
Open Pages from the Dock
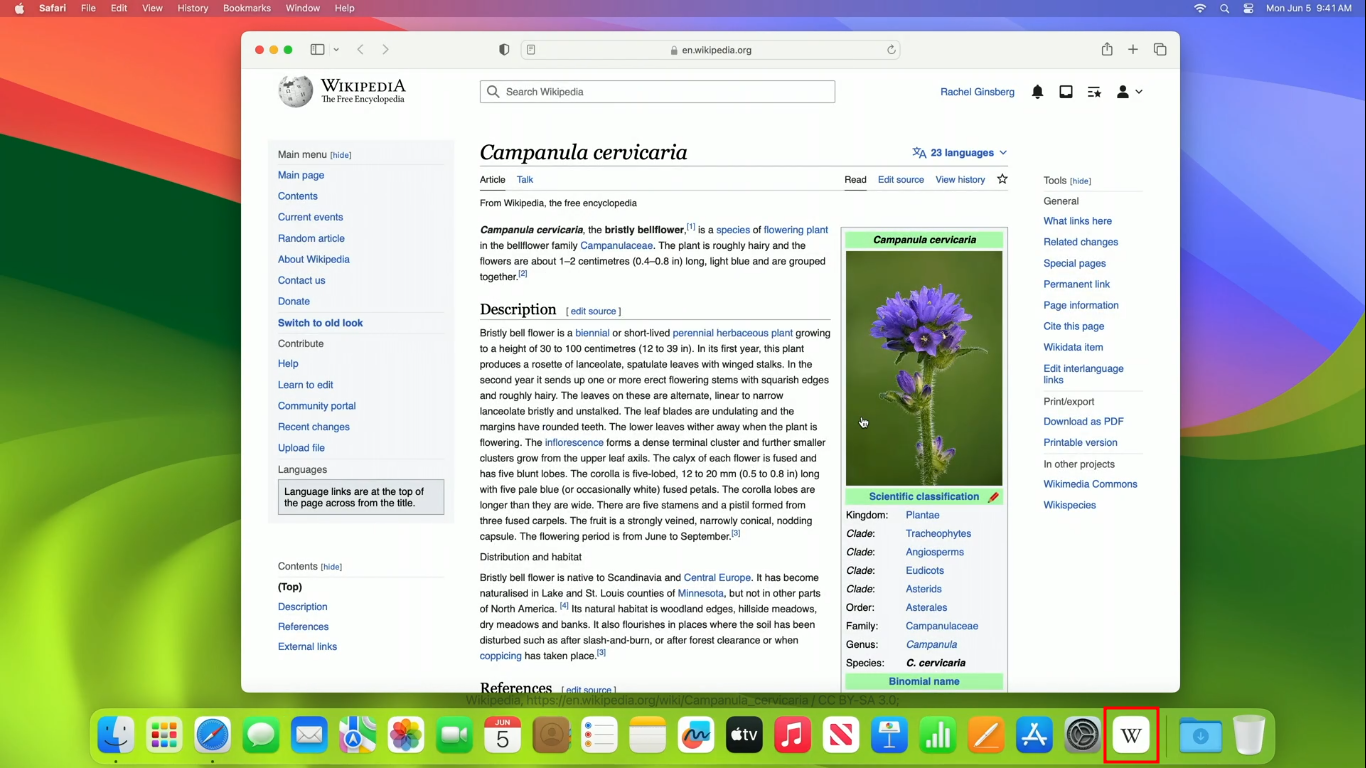click(x=986, y=736)
